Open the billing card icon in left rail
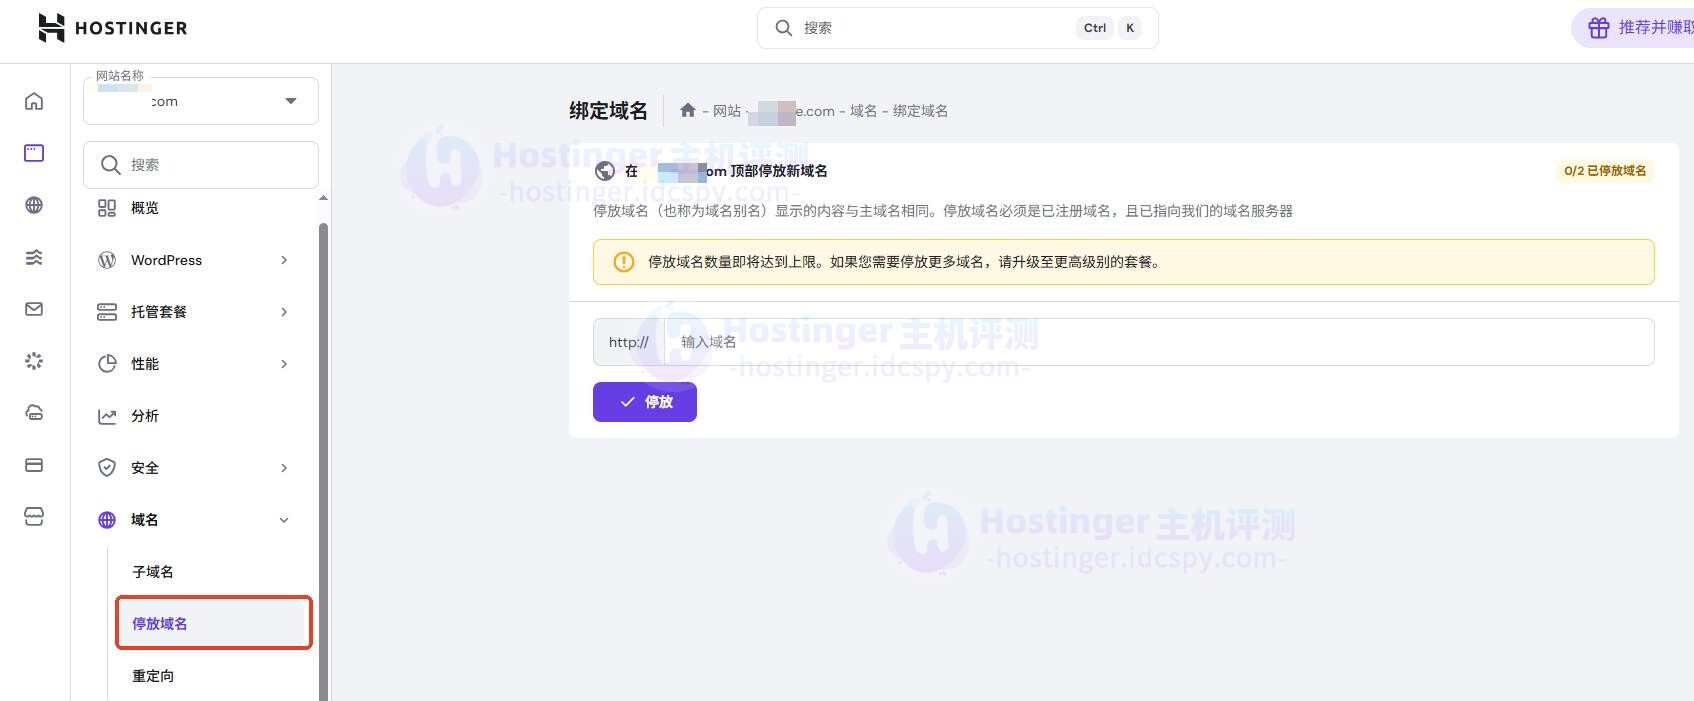 [x=34, y=465]
